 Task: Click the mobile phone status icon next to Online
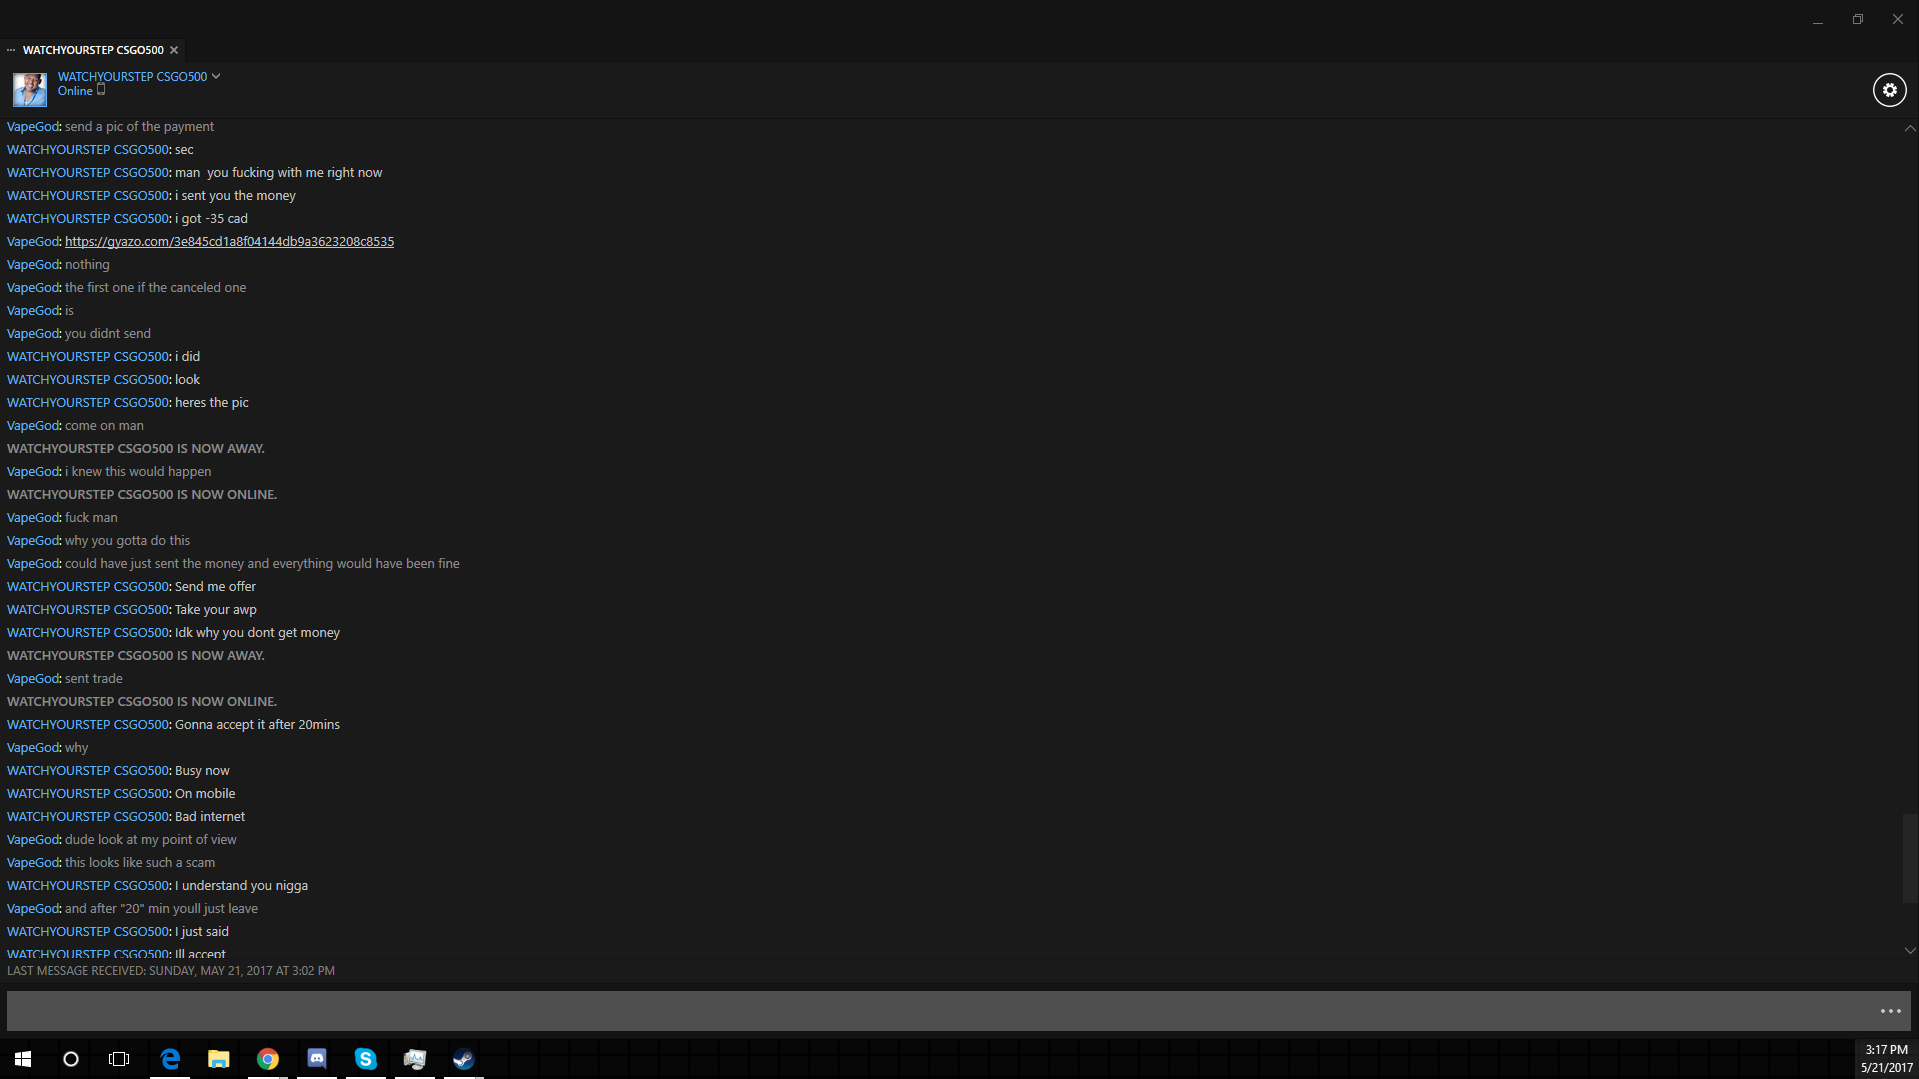coord(101,90)
